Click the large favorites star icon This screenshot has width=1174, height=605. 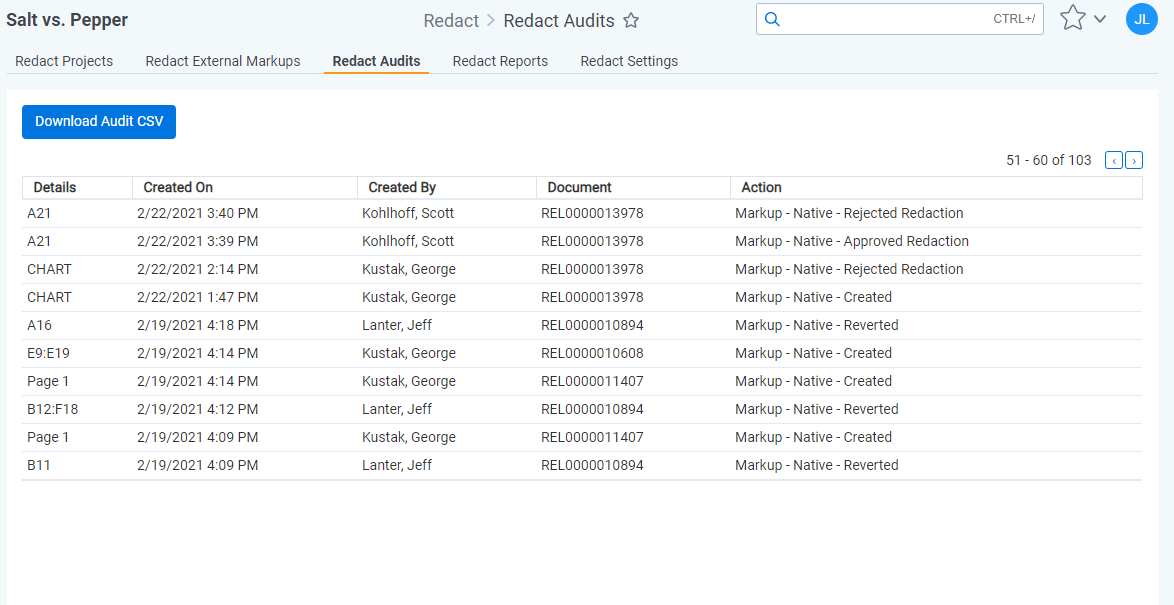pyautogui.click(x=1073, y=19)
